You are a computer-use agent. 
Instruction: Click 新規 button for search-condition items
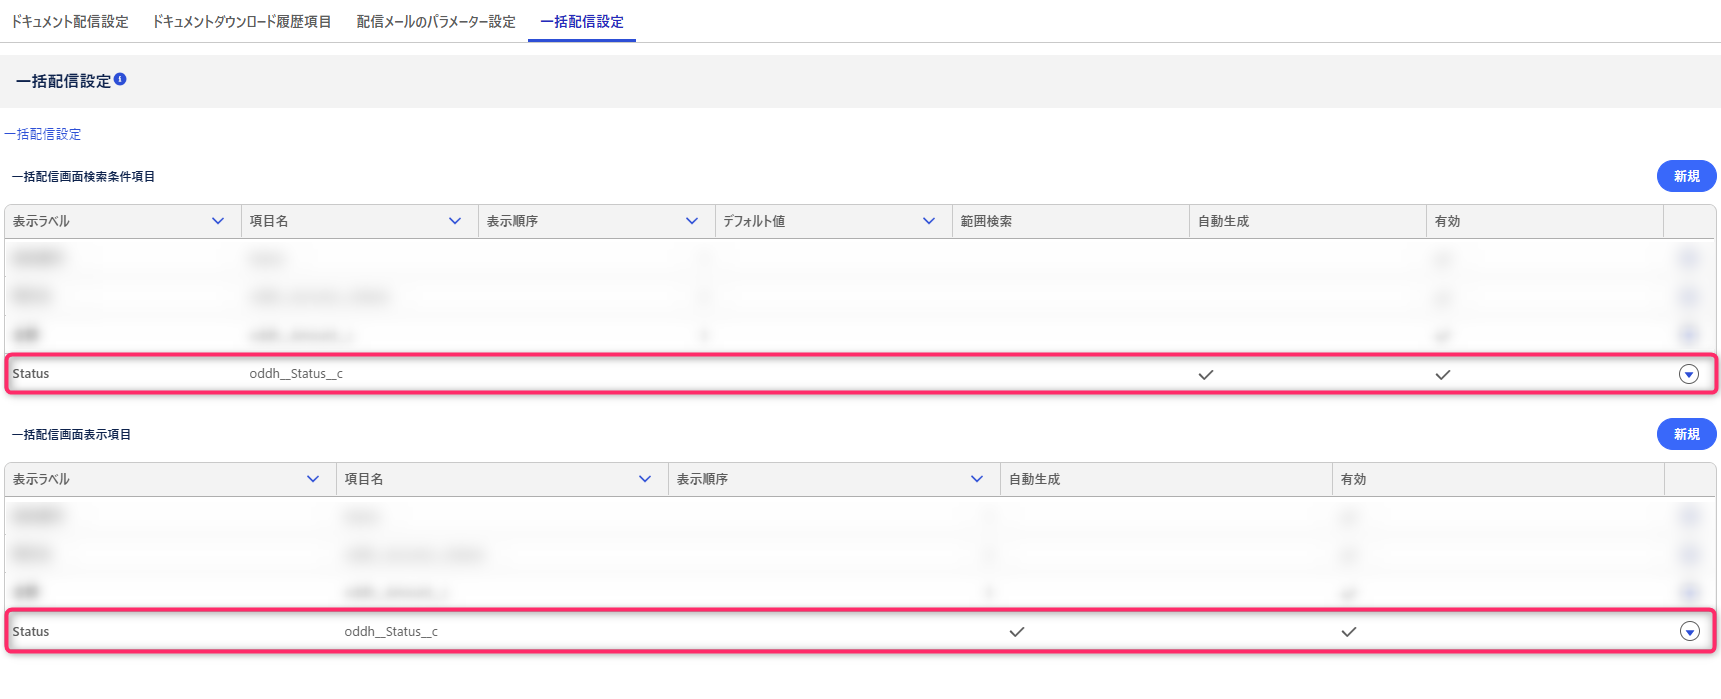pyautogui.click(x=1687, y=176)
